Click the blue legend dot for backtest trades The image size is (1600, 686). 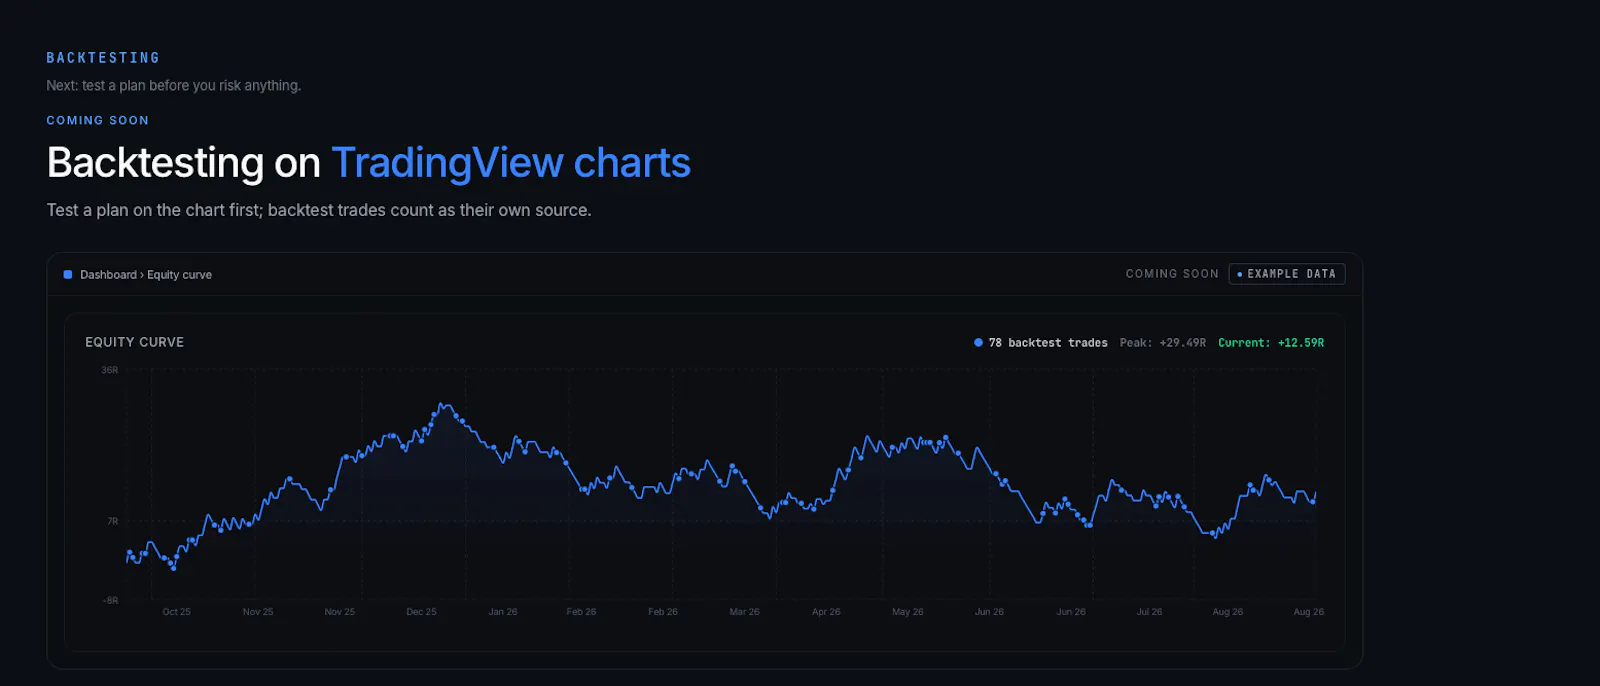[978, 343]
